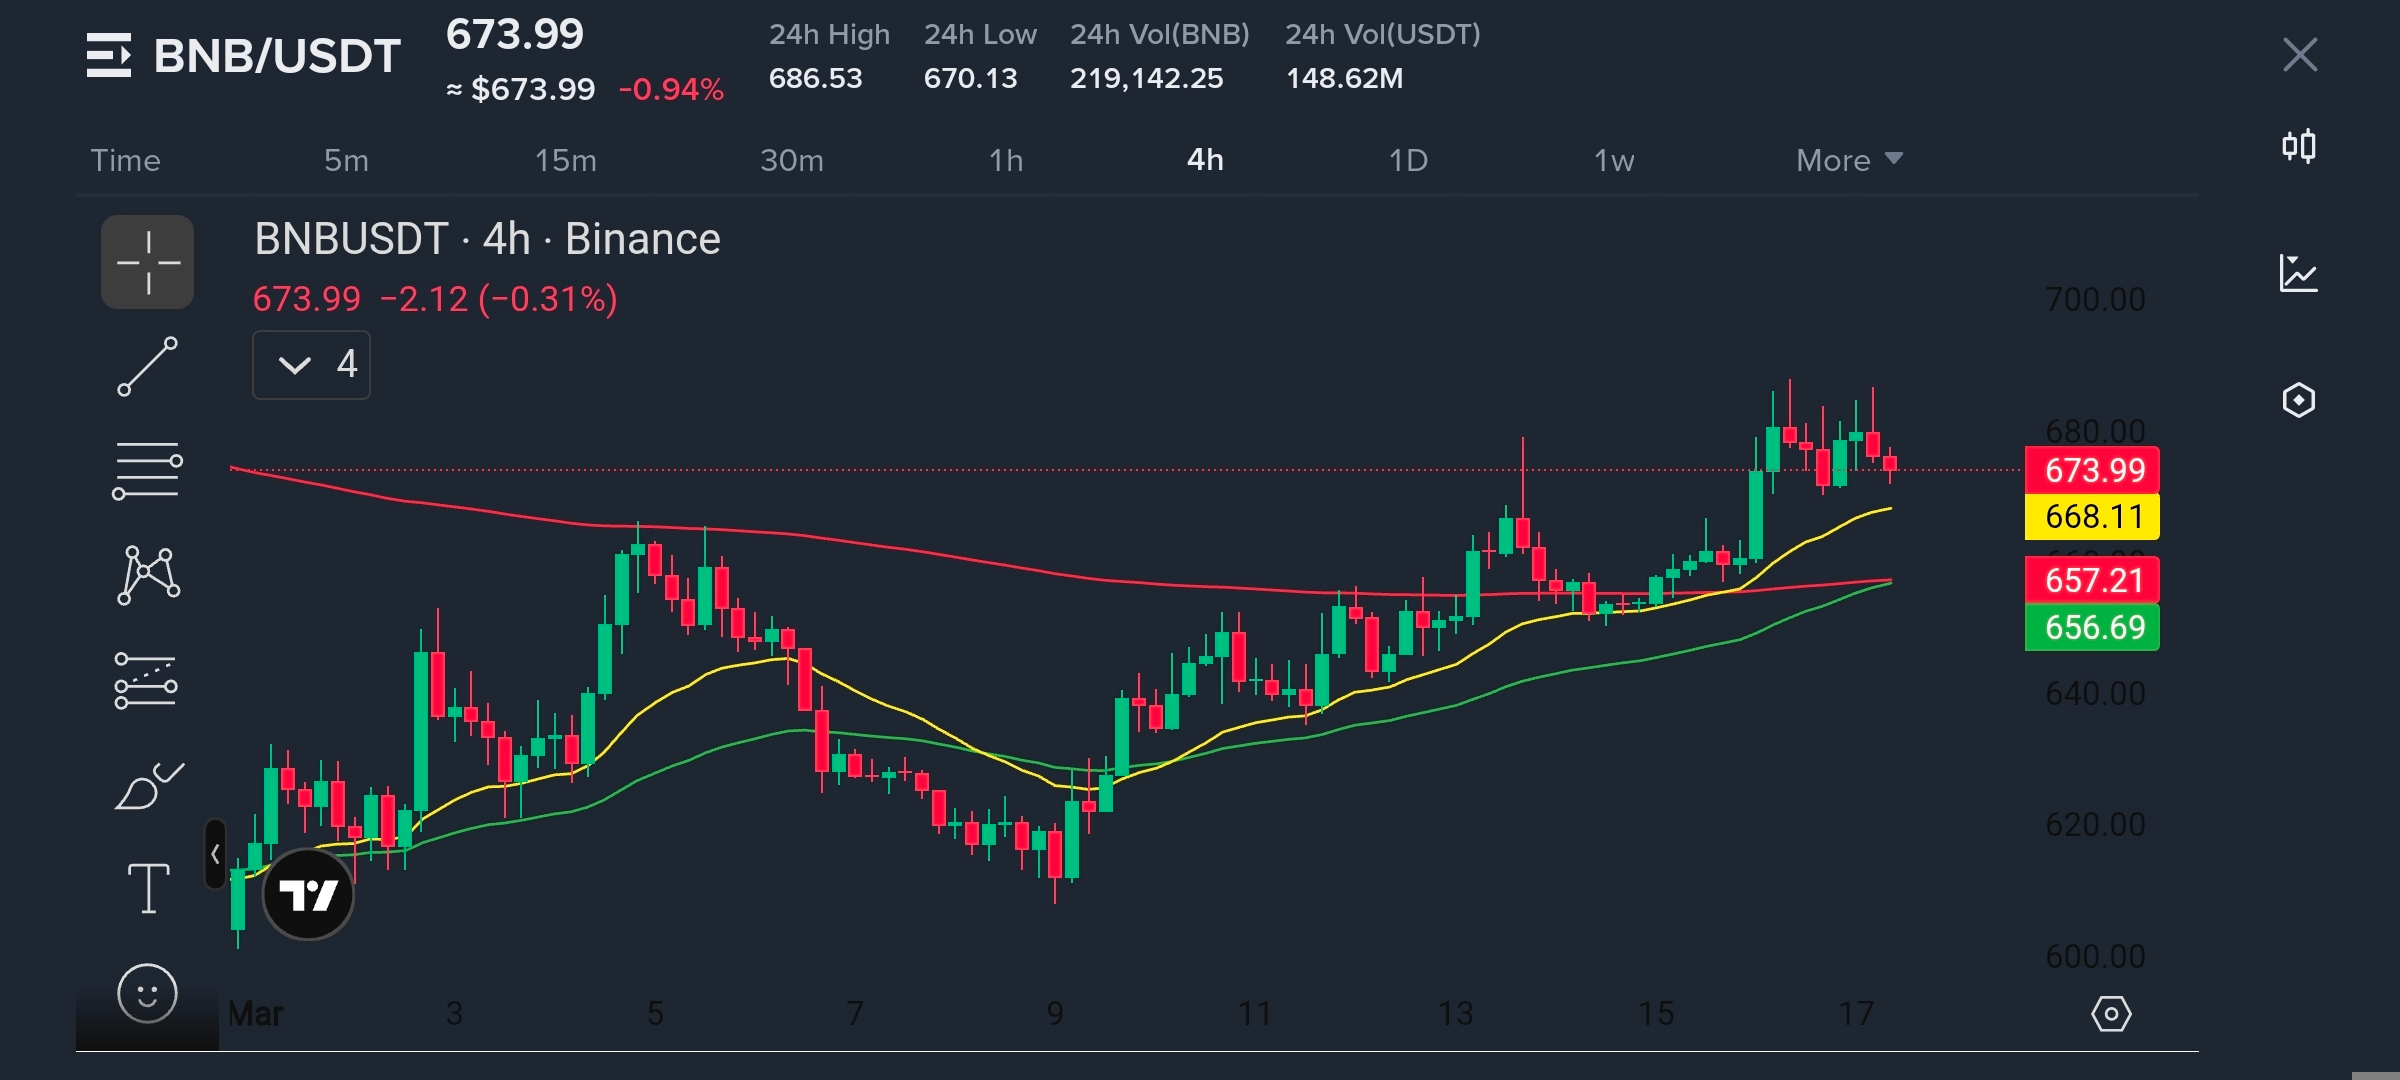Viewport: 2400px width, 1080px height.
Task: Switch to the 15m timeframe tab
Action: [565, 160]
